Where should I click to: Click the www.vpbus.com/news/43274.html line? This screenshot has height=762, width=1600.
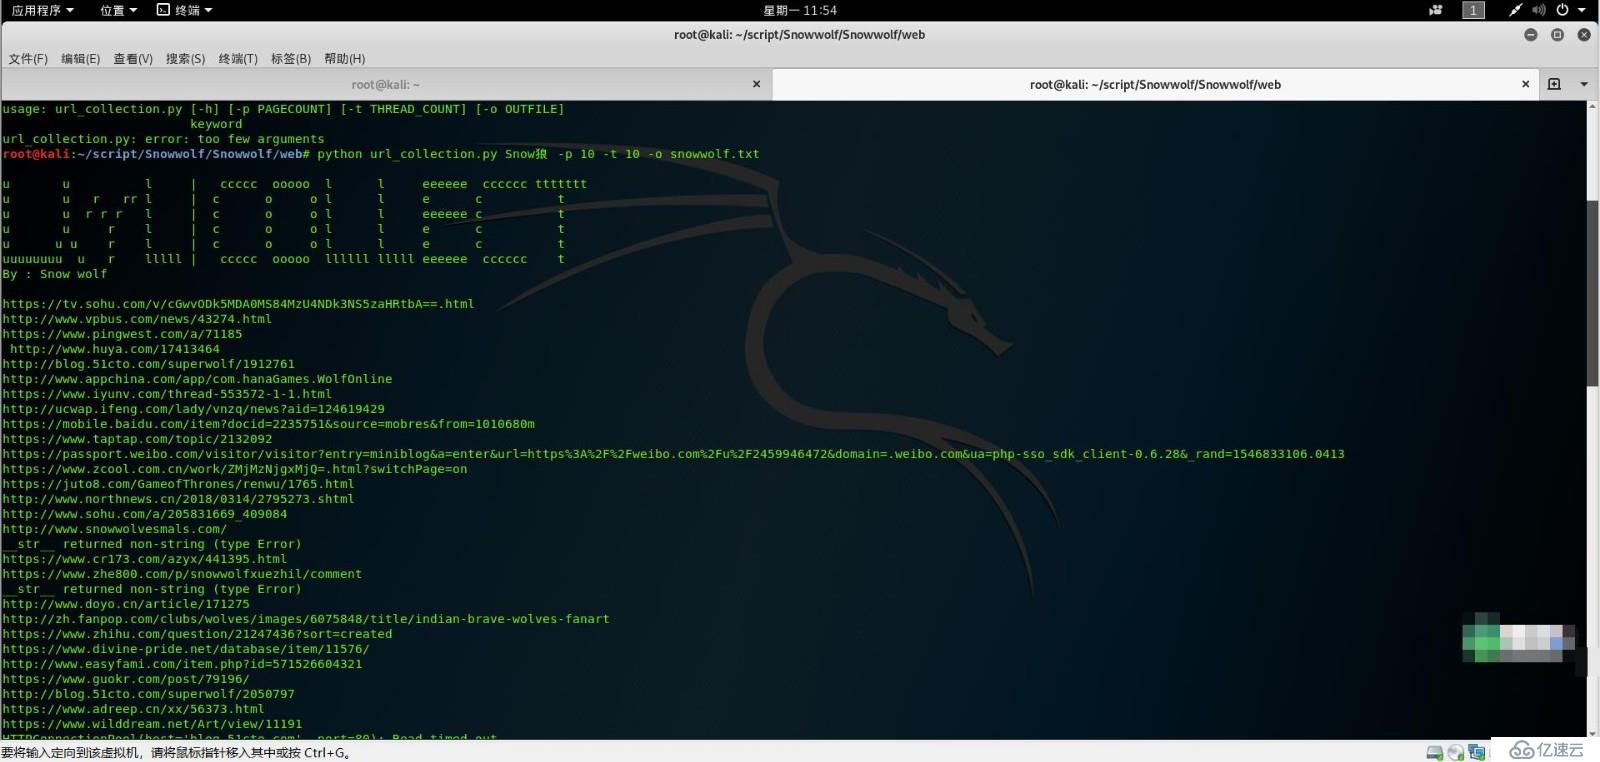137,319
